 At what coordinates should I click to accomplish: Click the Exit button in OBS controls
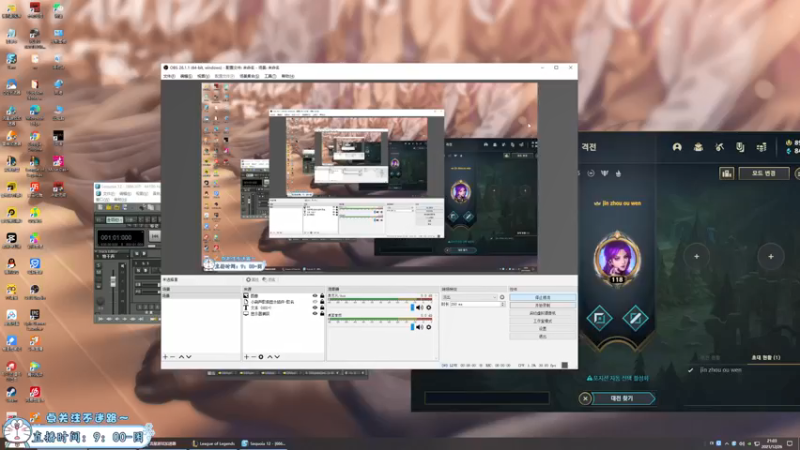pos(542,336)
